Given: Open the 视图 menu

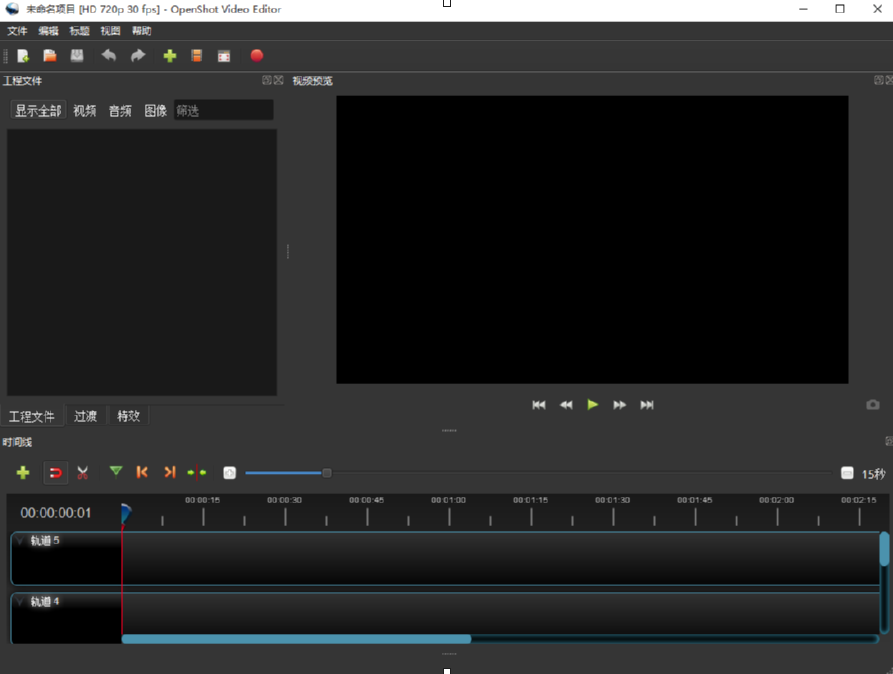Looking at the screenshot, I should [x=110, y=31].
